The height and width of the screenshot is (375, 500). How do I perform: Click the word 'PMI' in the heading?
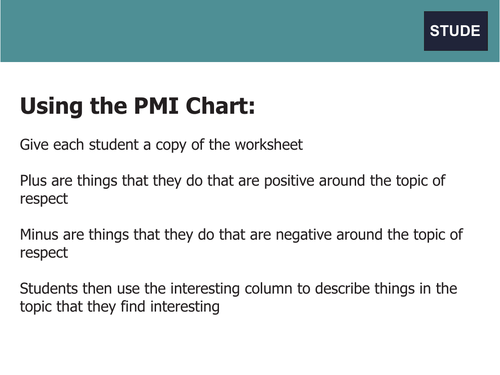coord(157,106)
